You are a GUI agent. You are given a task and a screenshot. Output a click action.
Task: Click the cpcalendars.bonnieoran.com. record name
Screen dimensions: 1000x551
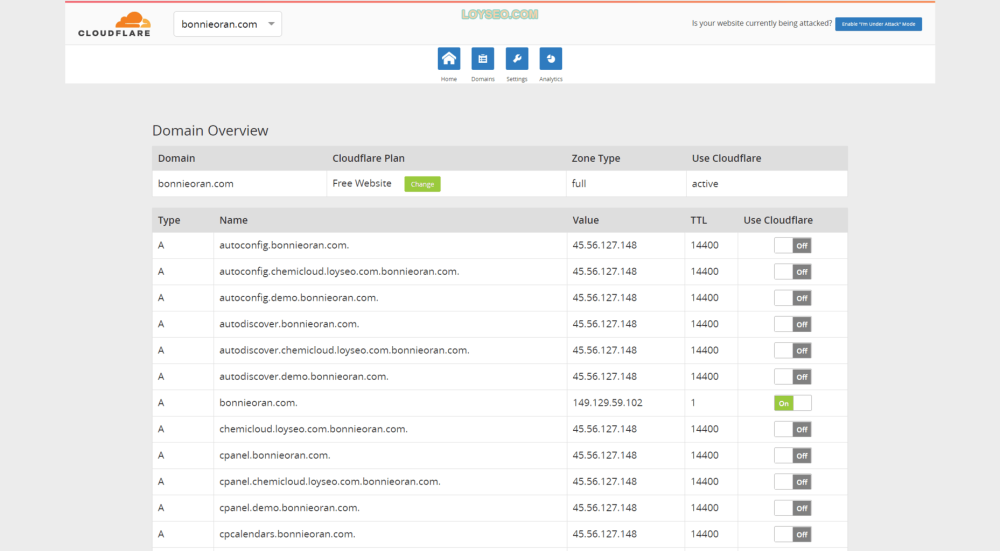coord(287,534)
